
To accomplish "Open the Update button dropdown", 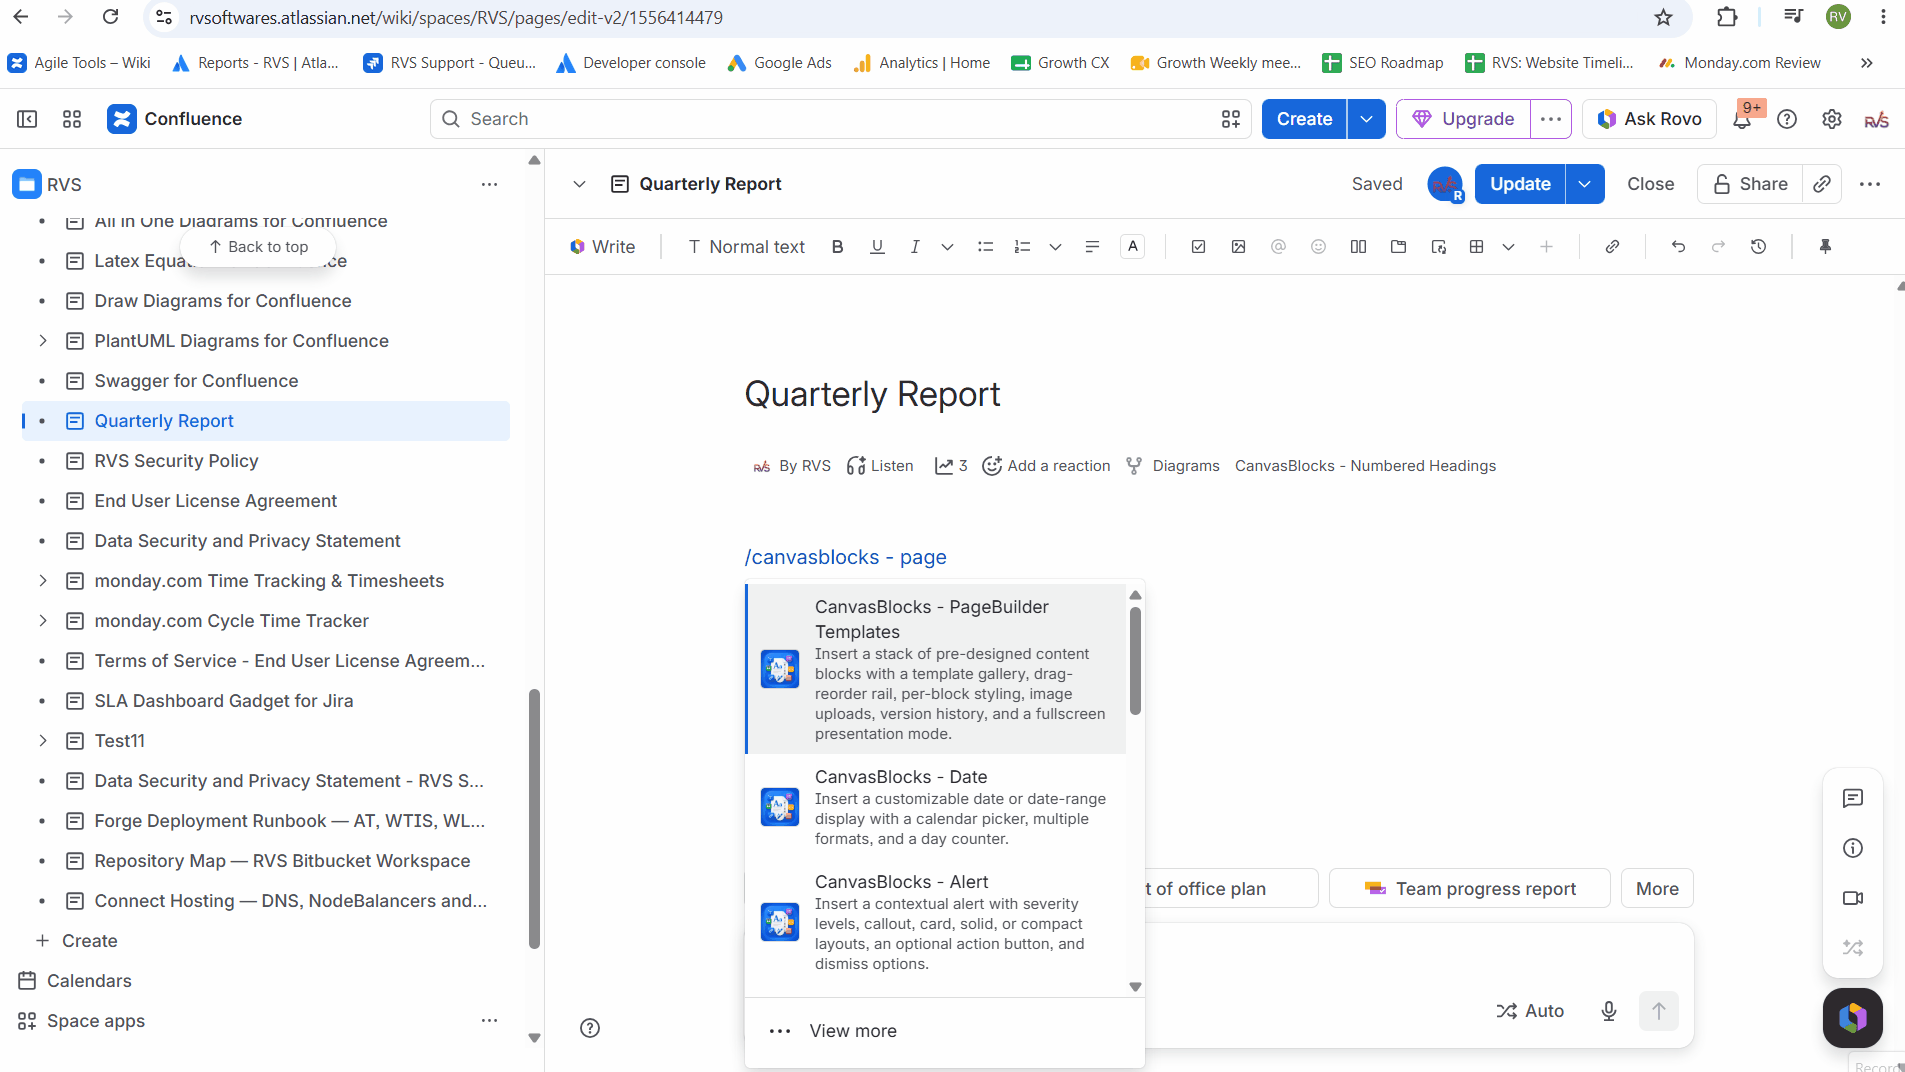I will point(1585,184).
